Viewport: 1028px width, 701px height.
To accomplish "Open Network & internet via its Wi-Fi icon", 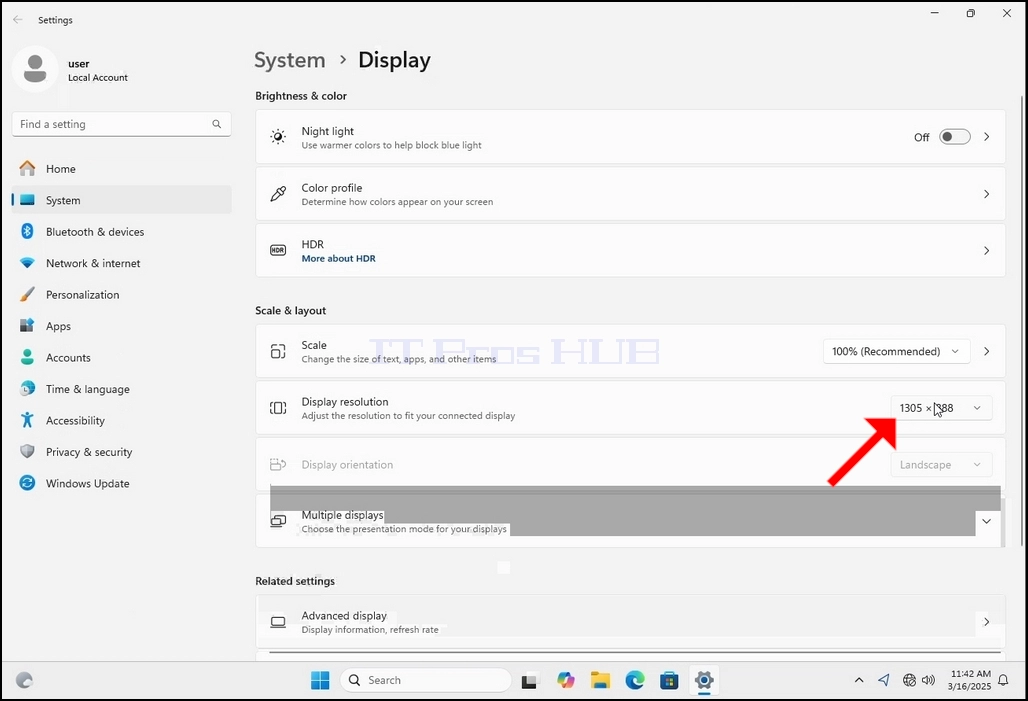I will pos(27,263).
